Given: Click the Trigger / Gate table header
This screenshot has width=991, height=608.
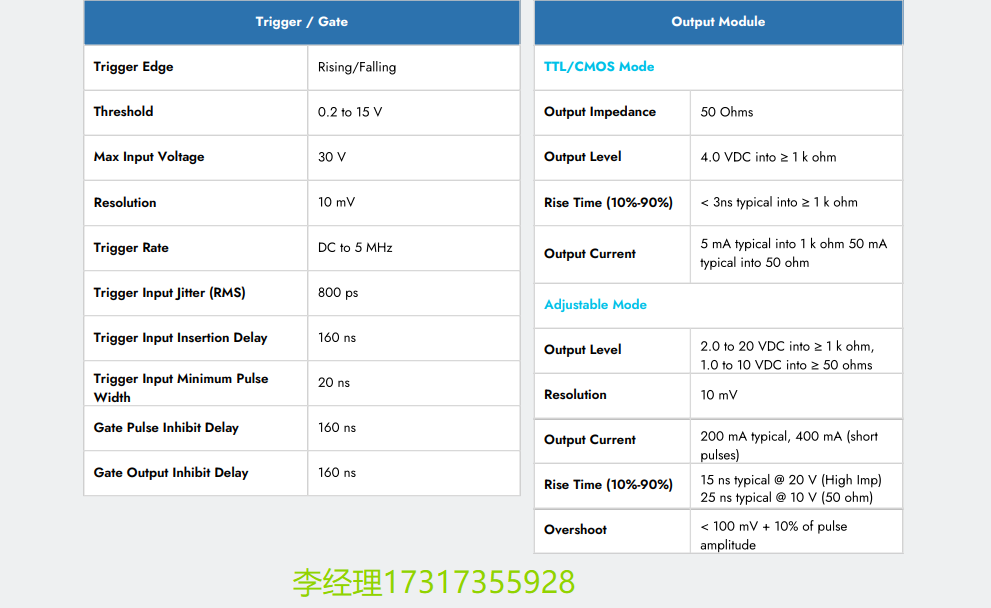Looking at the screenshot, I should point(301,22).
